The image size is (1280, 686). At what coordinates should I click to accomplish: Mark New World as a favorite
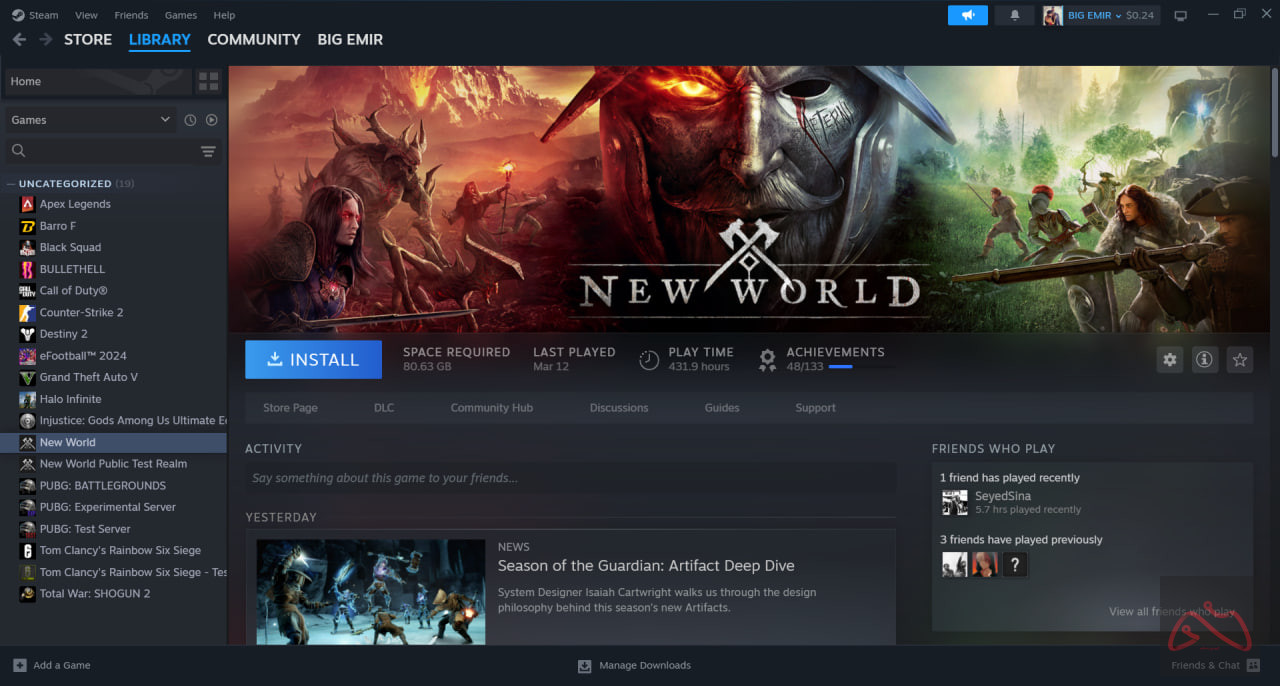tap(1239, 359)
